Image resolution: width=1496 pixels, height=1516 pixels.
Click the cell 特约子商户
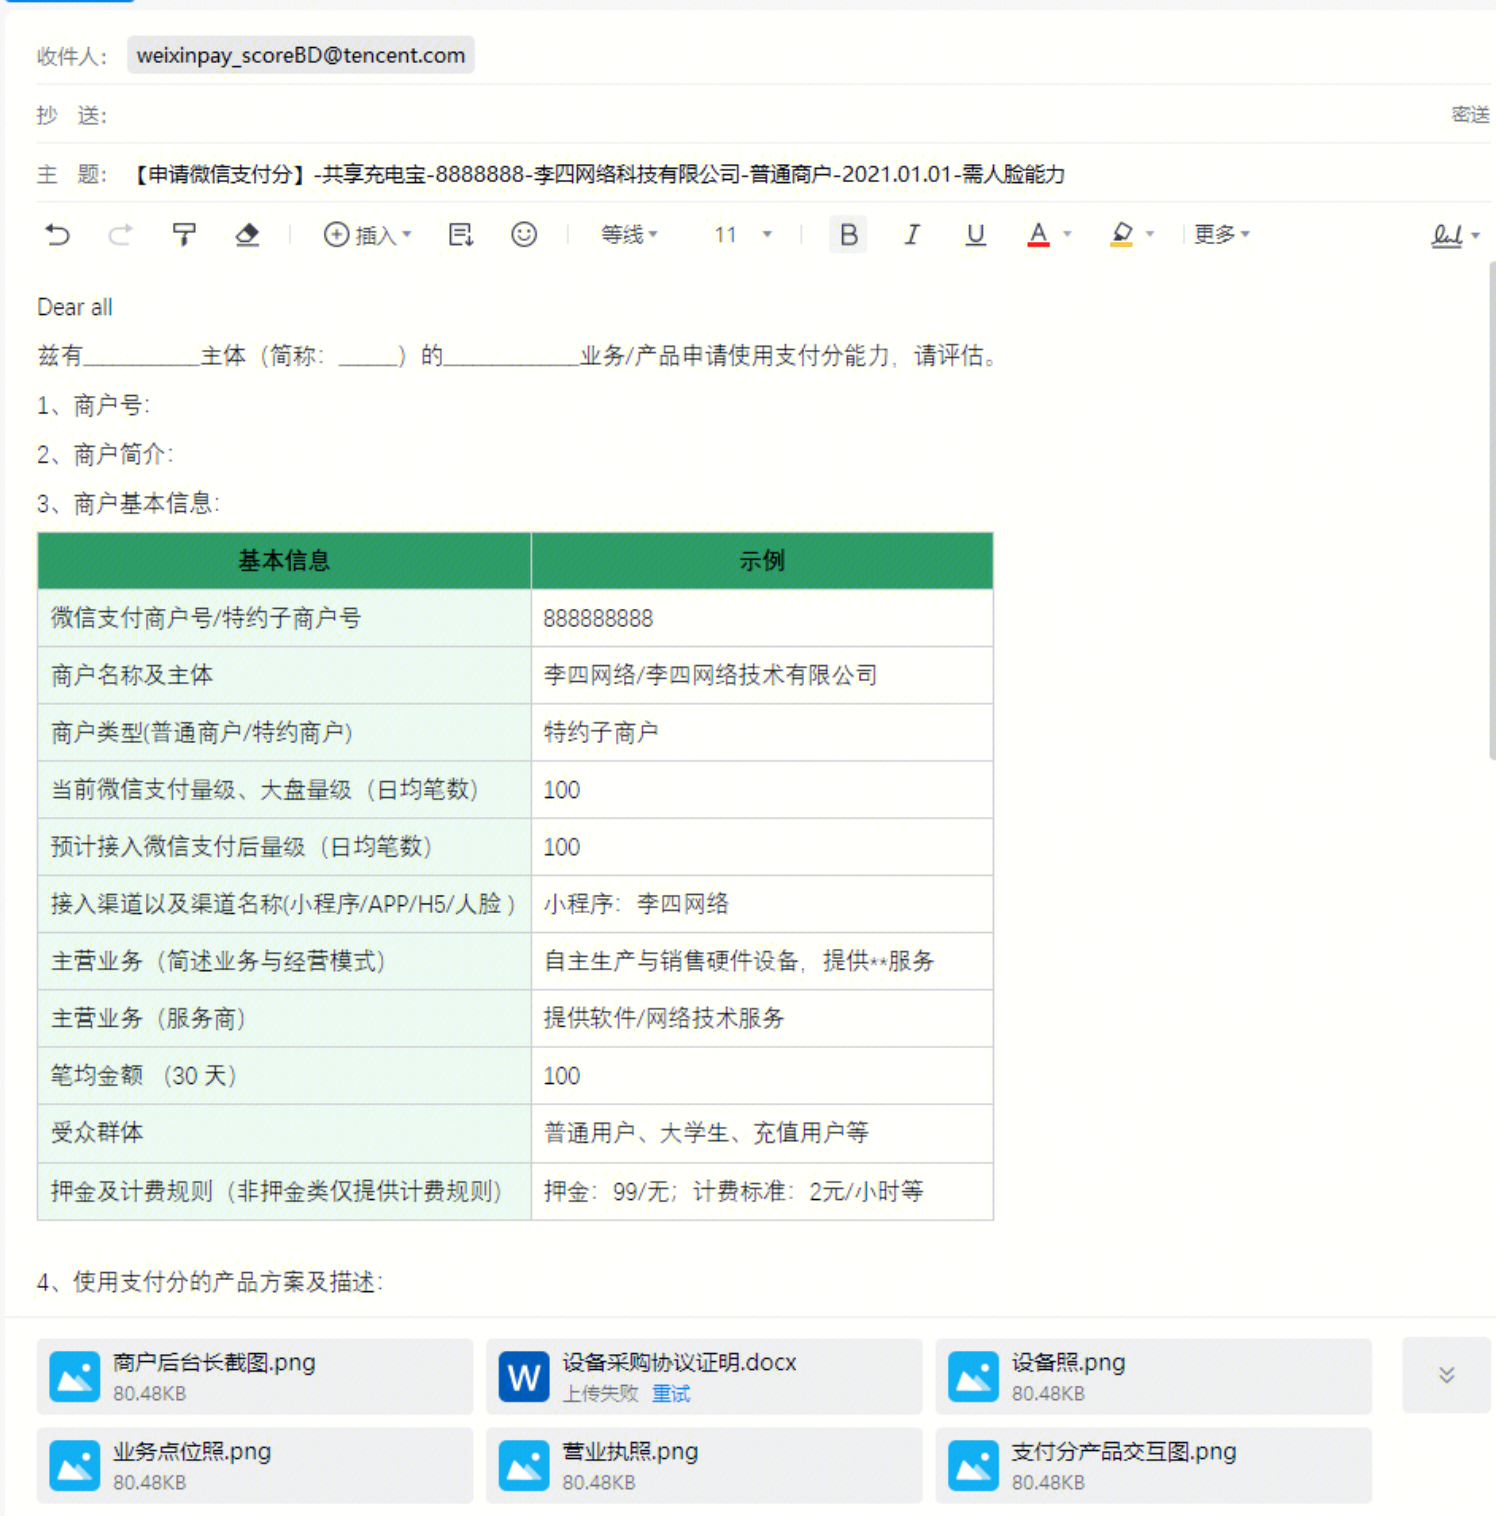[762, 732]
